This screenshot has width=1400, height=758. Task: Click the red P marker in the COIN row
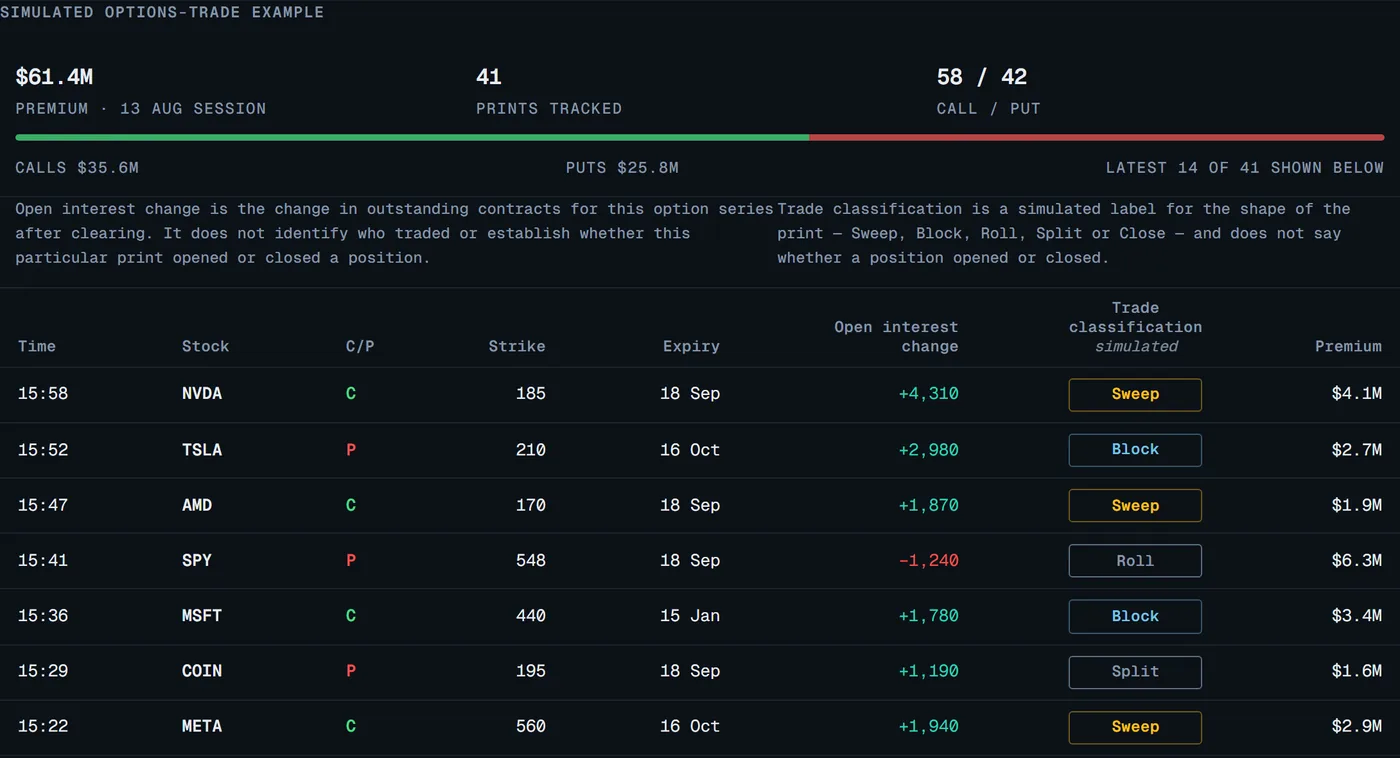pos(351,671)
